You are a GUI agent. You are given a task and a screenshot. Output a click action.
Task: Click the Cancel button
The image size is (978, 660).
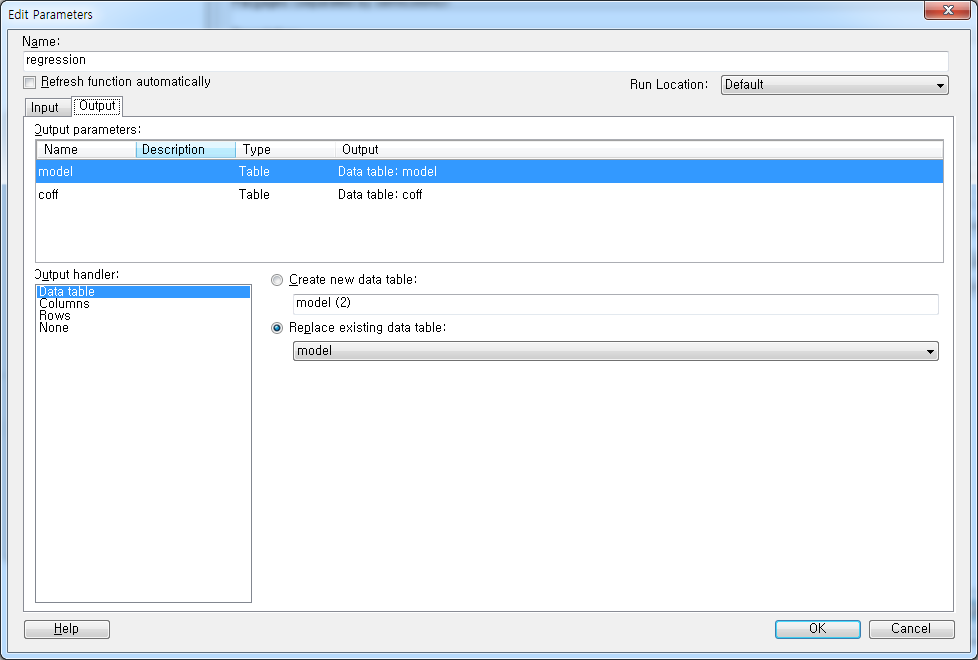coord(911,629)
